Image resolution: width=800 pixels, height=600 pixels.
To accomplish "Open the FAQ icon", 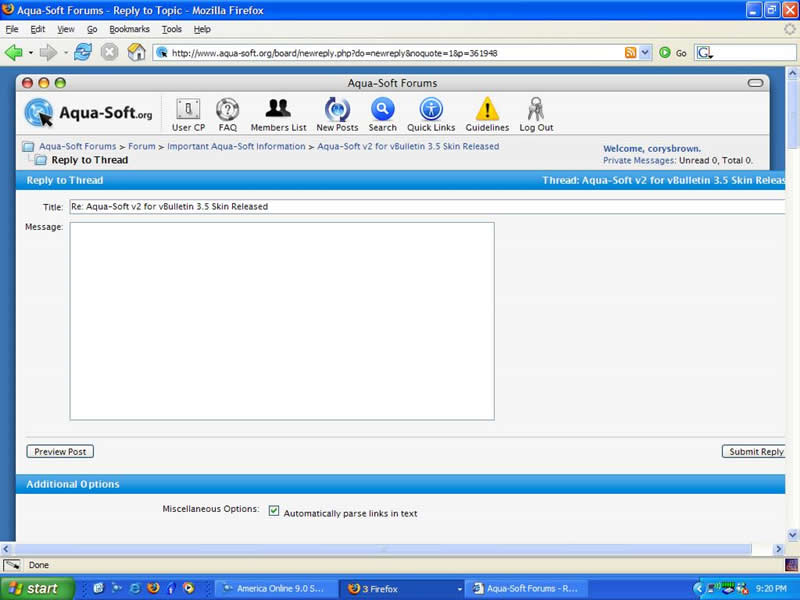I will tap(228, 109).
